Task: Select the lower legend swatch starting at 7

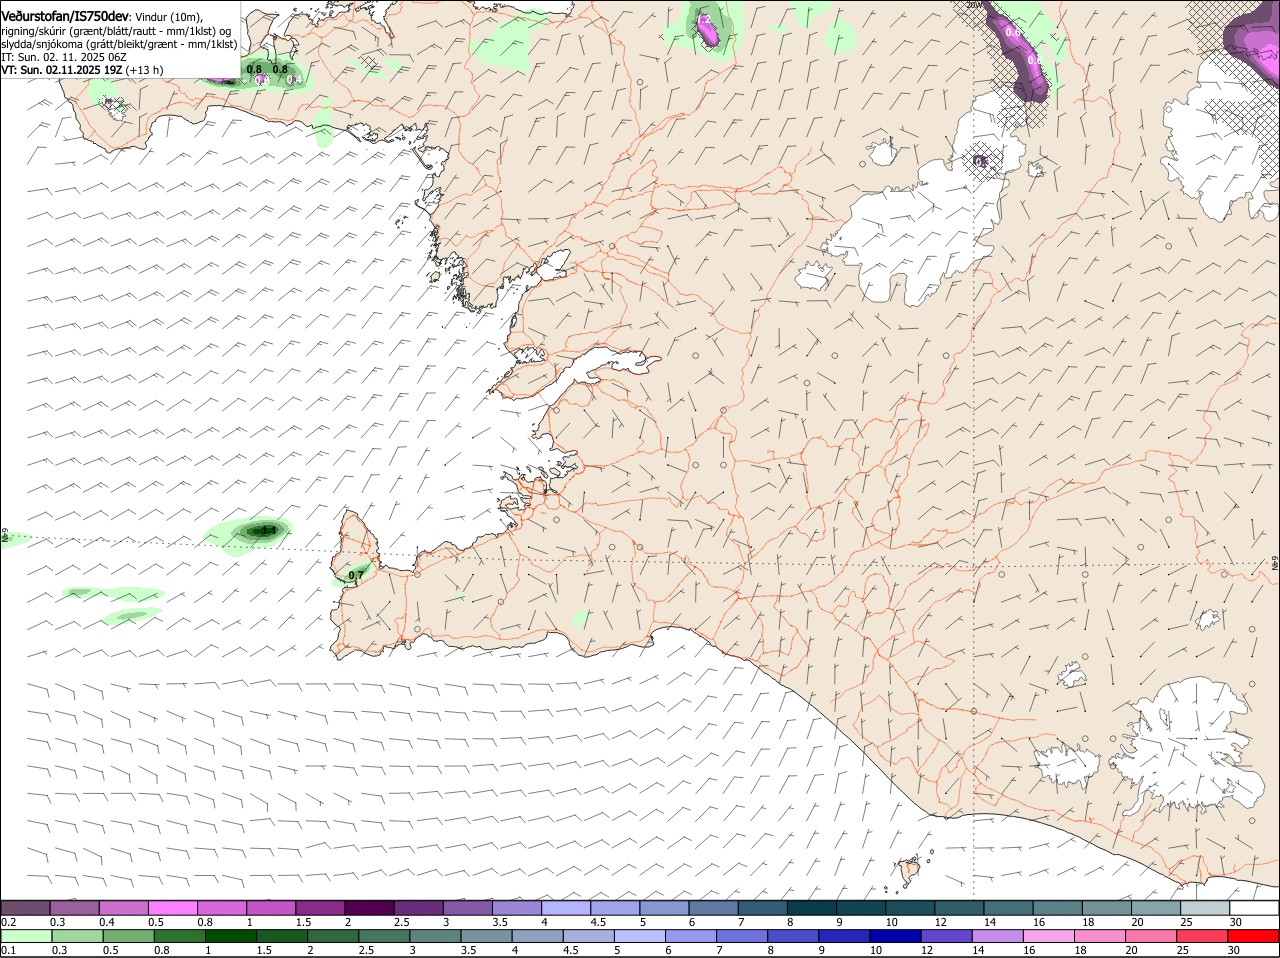Action: (x=743, y=936)
